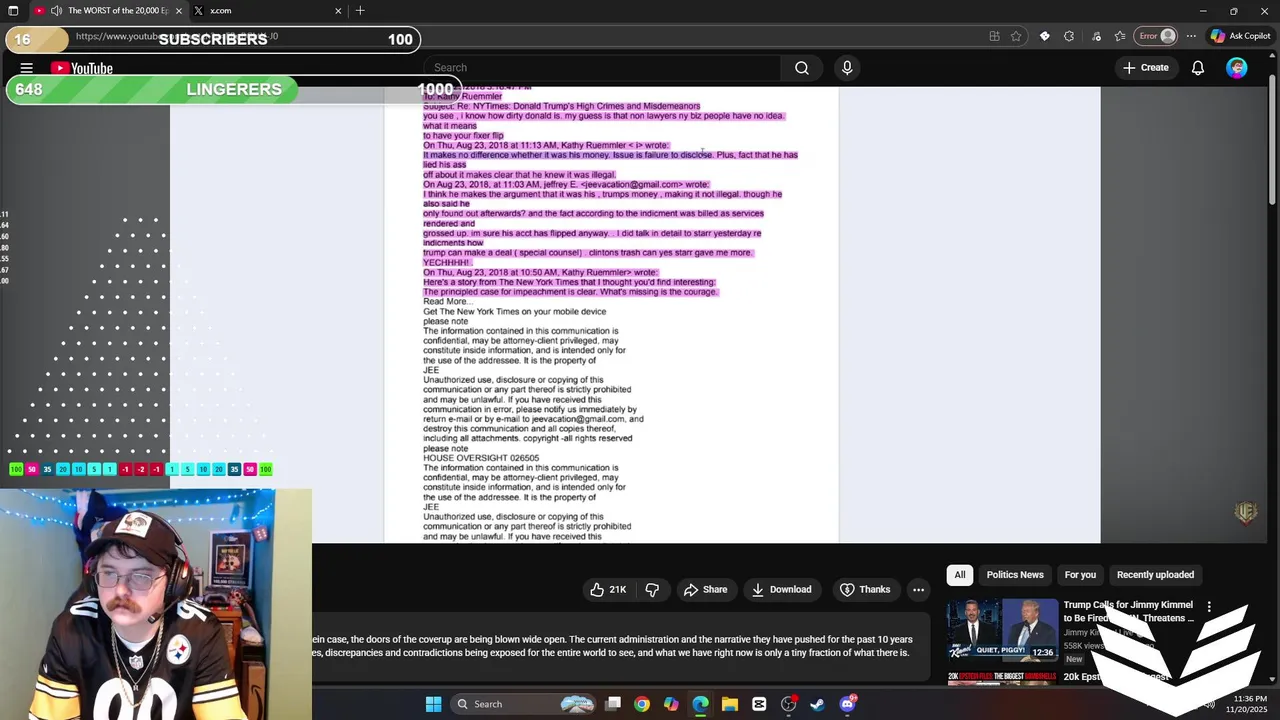The image size is (1280, 720).
Task: Start voice search with the microphone
Action: point(847,68)
